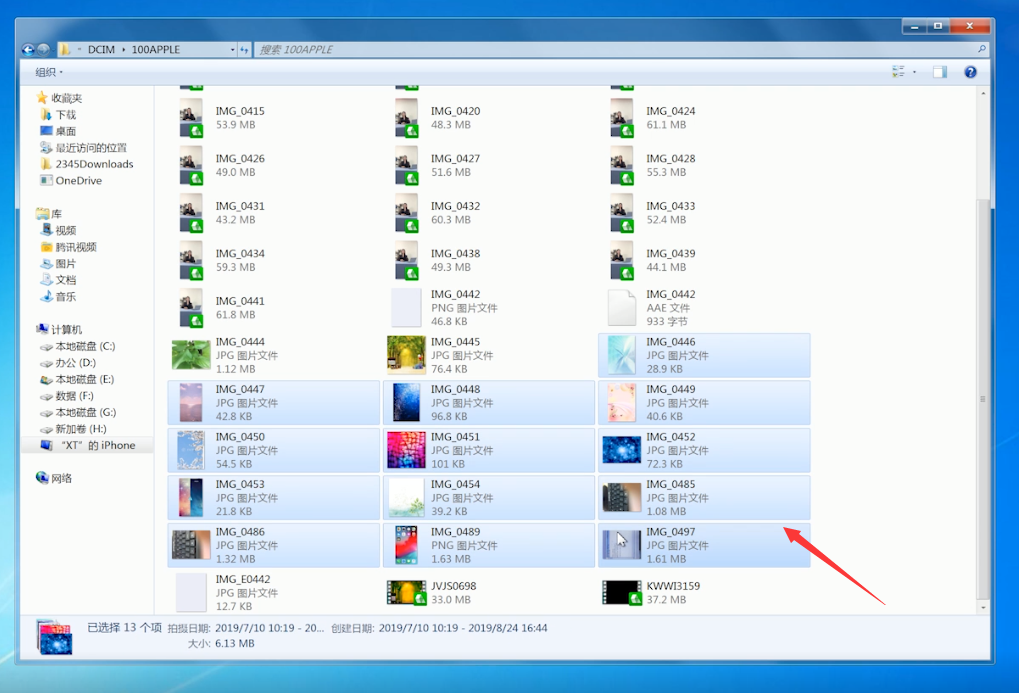Click the search magnifier icon
1019x693 pixels.
tap(982, 49)
